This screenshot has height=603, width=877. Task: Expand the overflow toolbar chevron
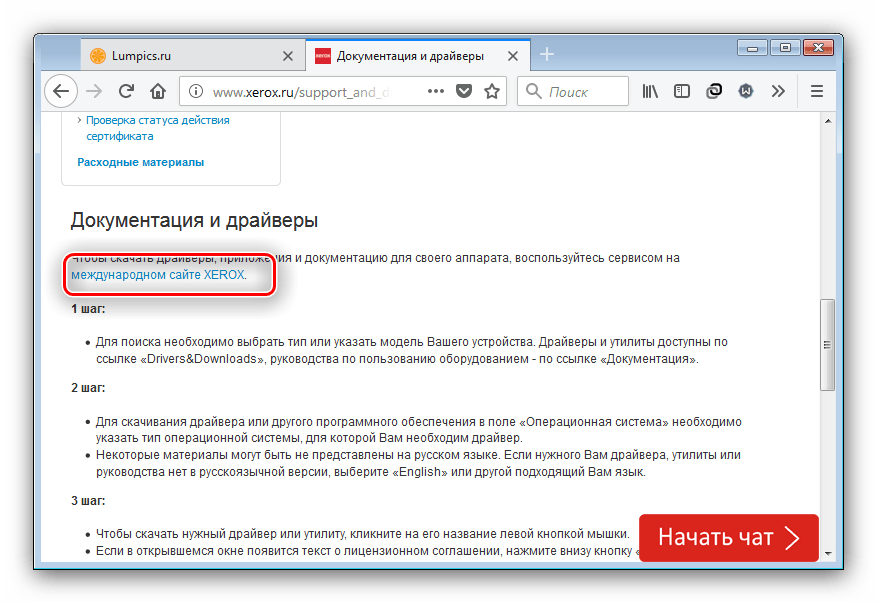(778, 91)
